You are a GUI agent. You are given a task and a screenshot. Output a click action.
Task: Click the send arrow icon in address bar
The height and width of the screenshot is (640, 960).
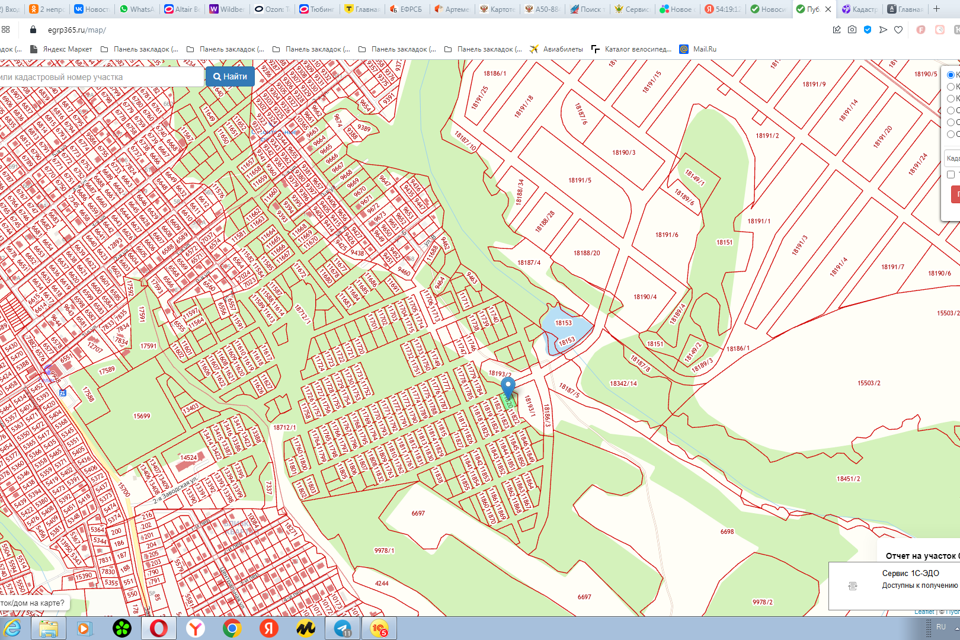coord(882,30)
